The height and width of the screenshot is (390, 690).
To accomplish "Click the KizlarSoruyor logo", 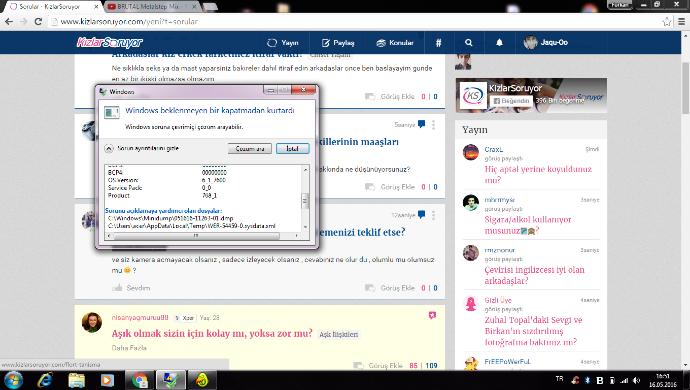I will click(110, 42).
